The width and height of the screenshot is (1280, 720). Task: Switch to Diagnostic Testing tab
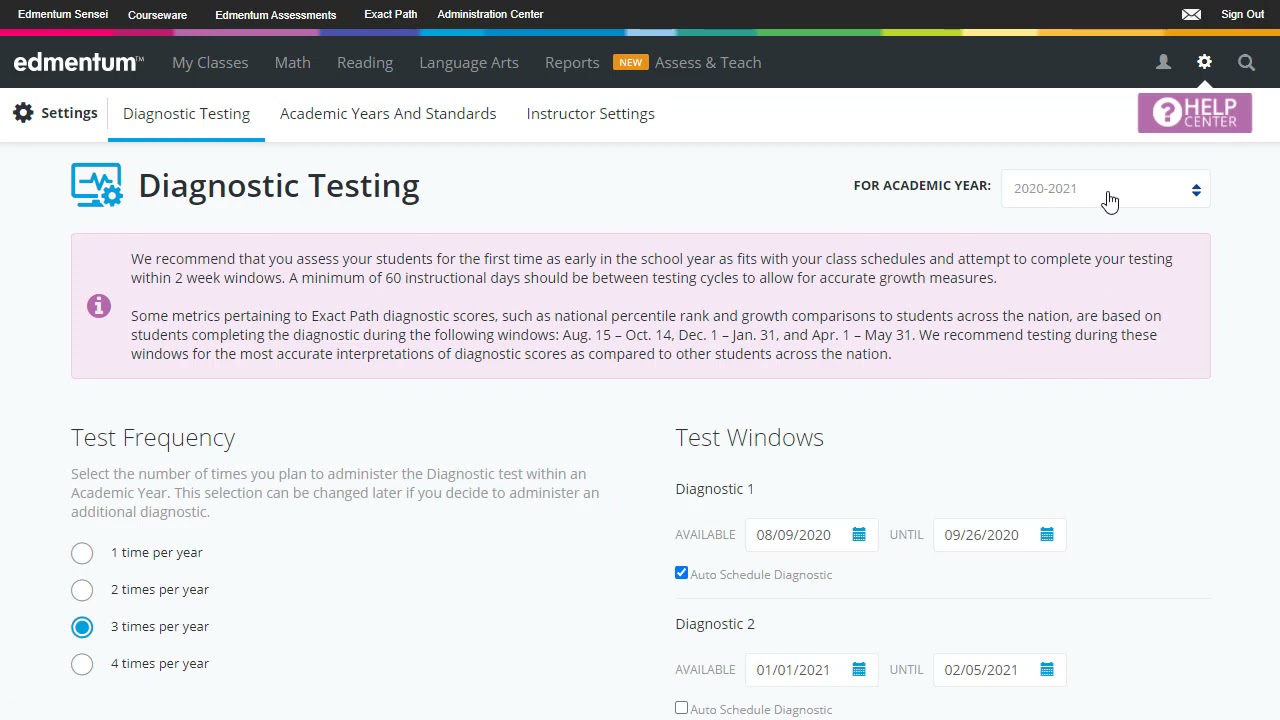pyautogui.click(x=186, y=114)
